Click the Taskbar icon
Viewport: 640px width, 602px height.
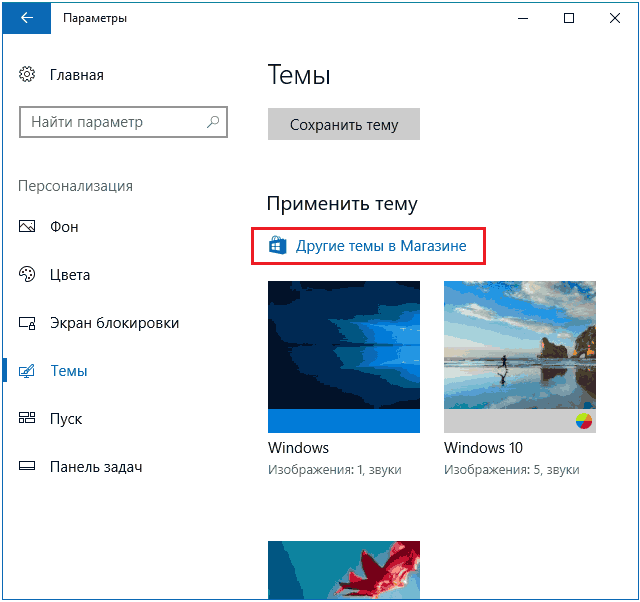(27, 466)
